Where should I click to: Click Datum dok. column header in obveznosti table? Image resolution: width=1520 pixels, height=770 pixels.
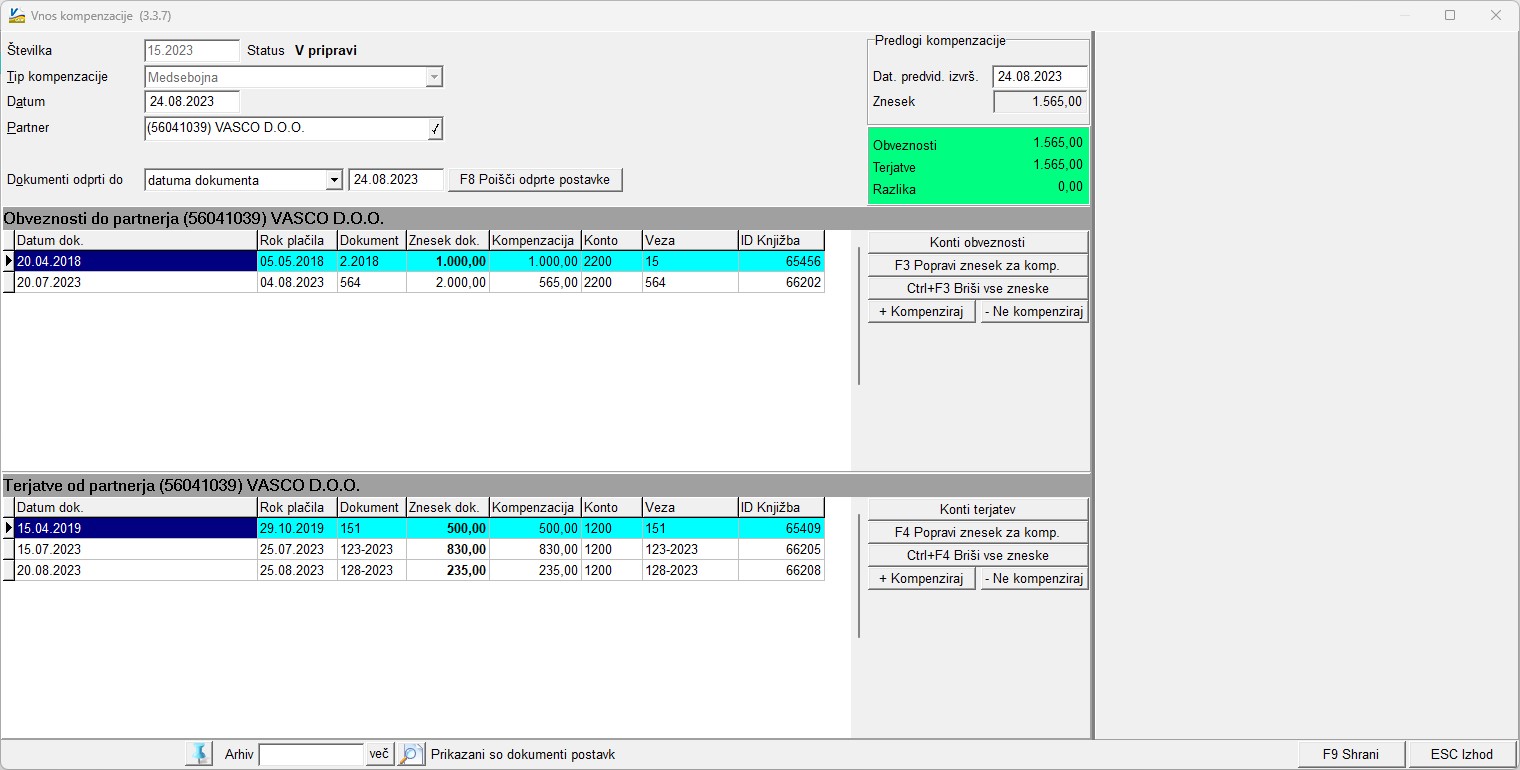136,240
